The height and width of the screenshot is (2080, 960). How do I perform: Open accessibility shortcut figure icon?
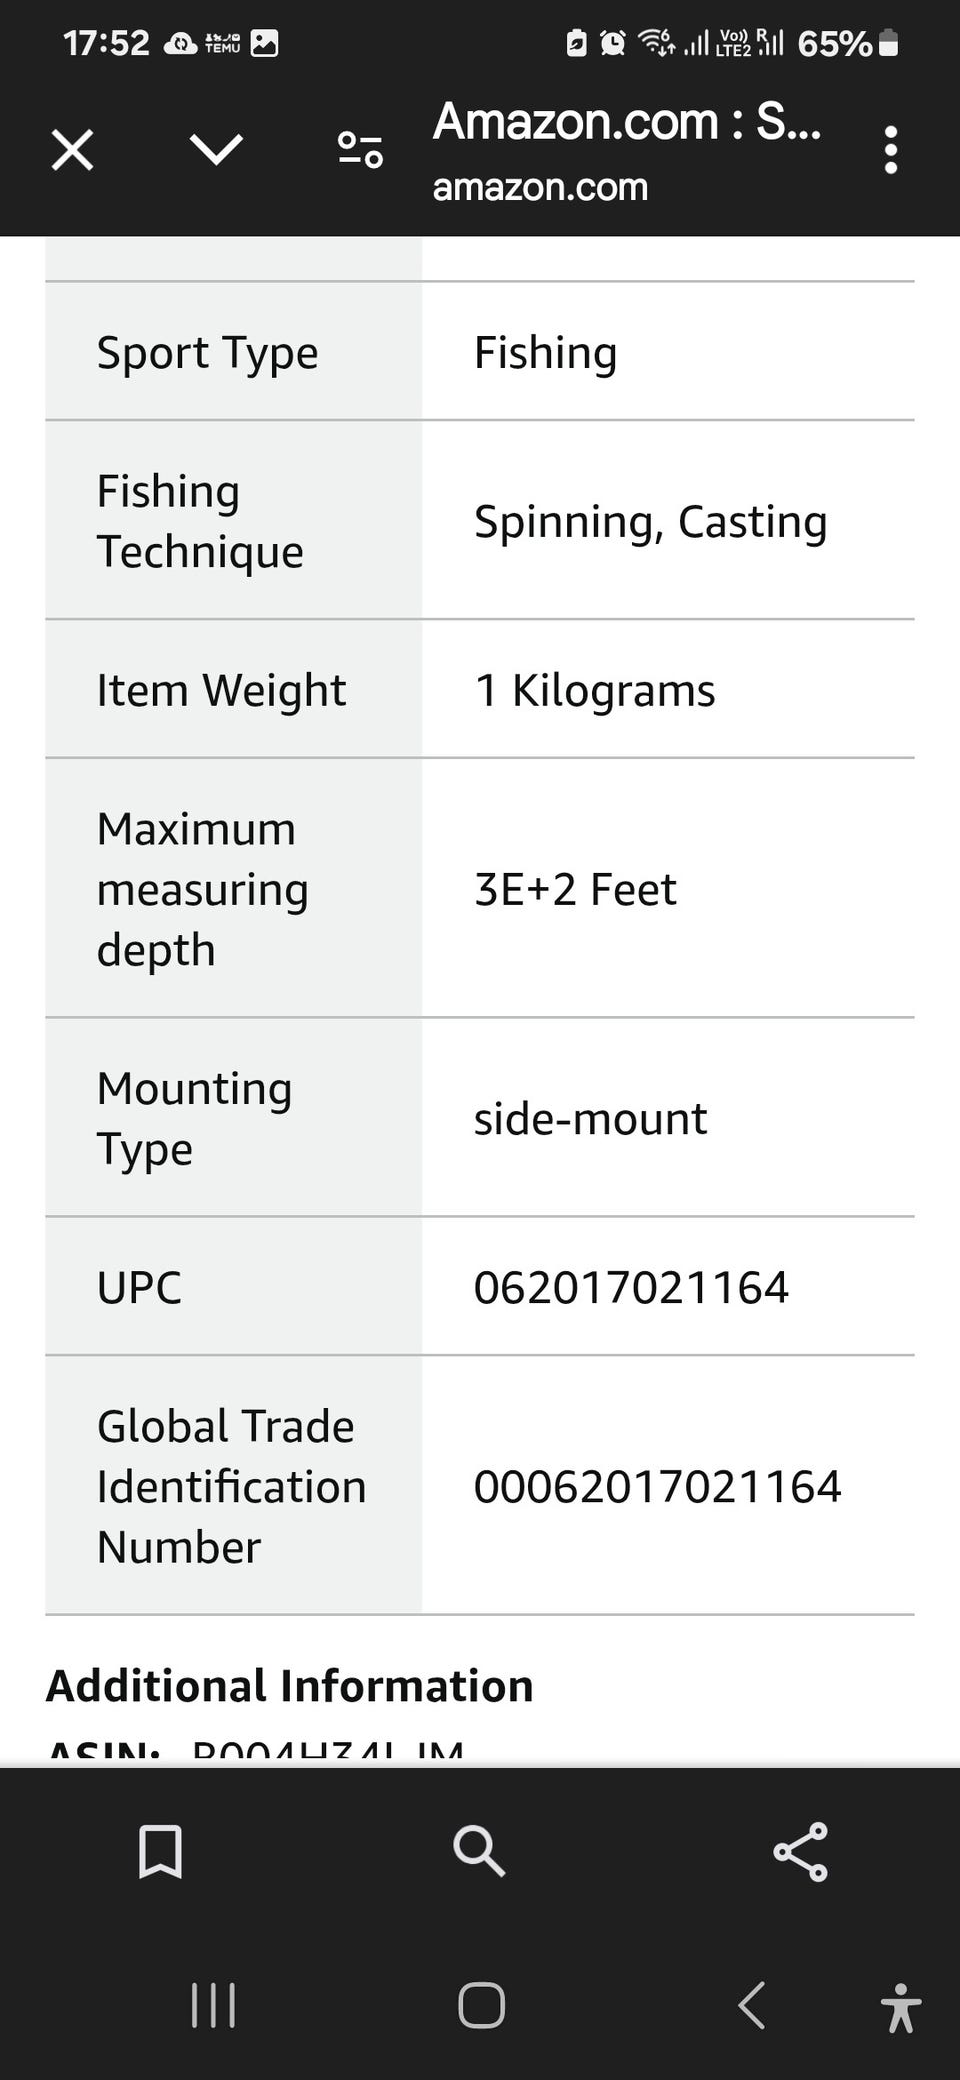900,2008
